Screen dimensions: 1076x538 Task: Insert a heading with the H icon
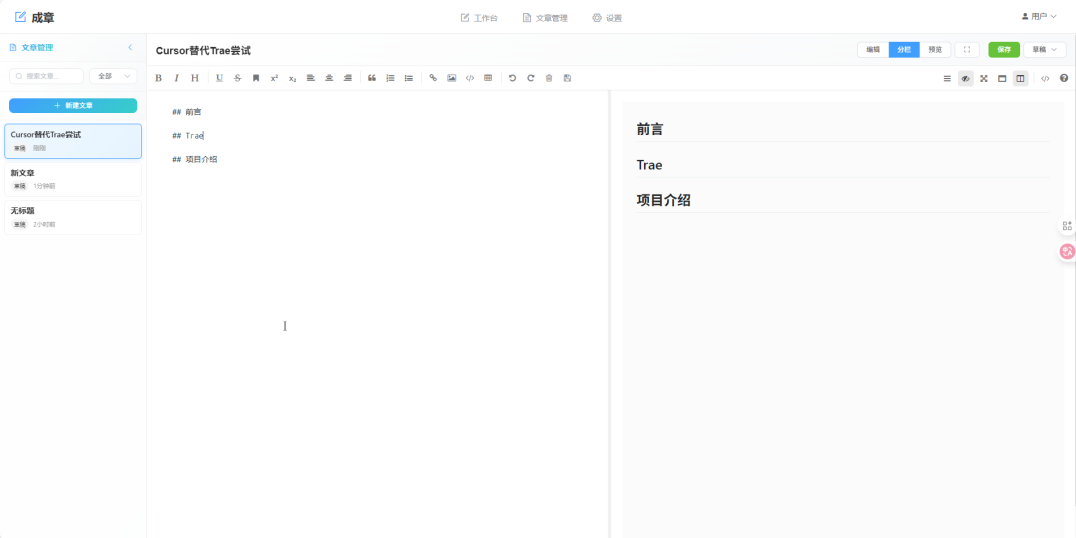coord(195,78)
